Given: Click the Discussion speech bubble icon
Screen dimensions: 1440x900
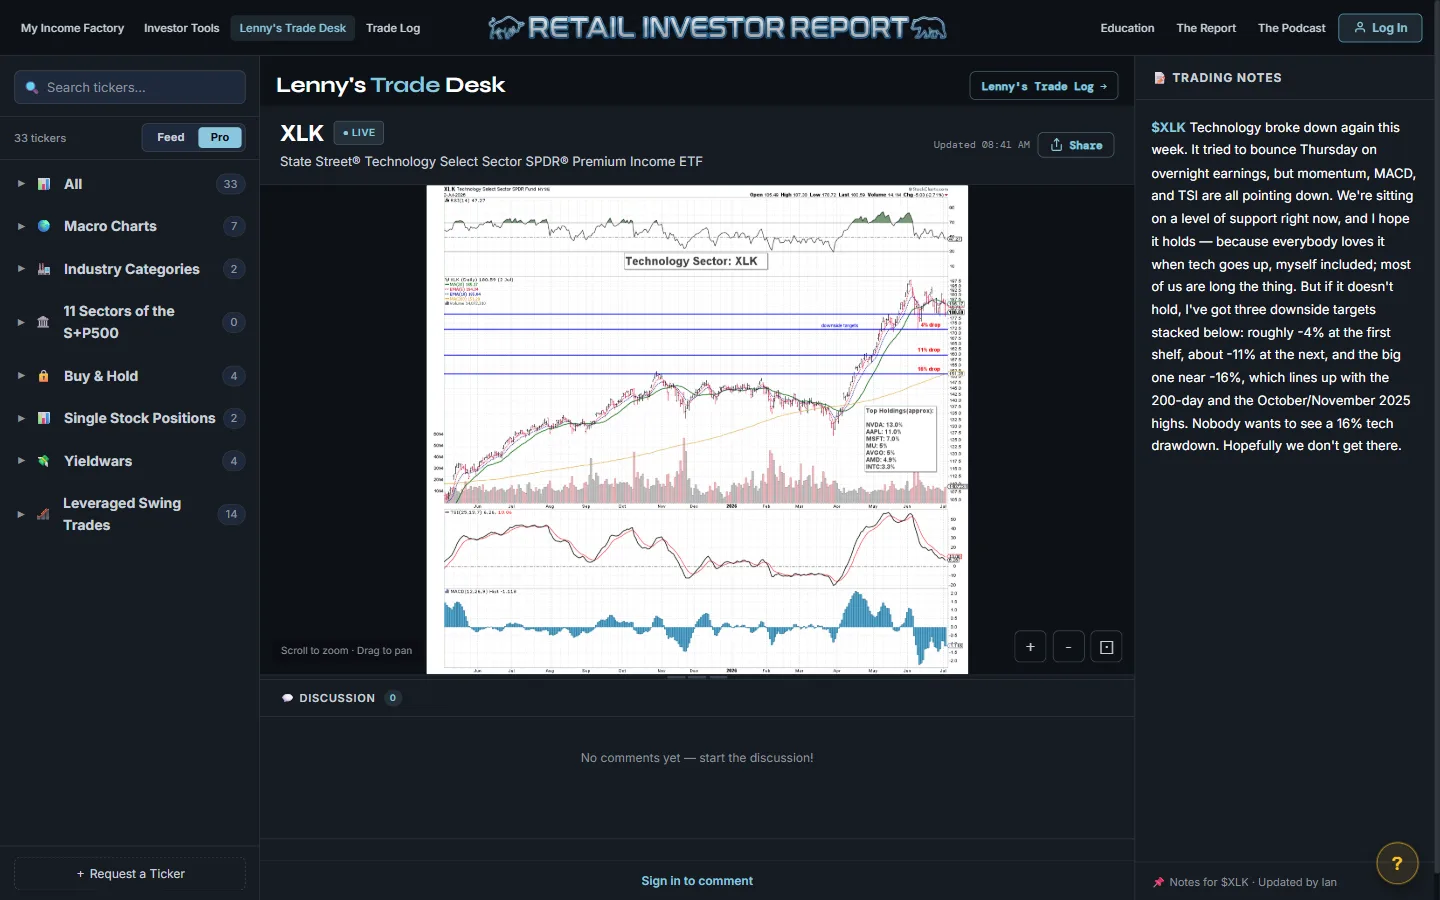Looking at the screenshot, I should [x=287, y=698].
